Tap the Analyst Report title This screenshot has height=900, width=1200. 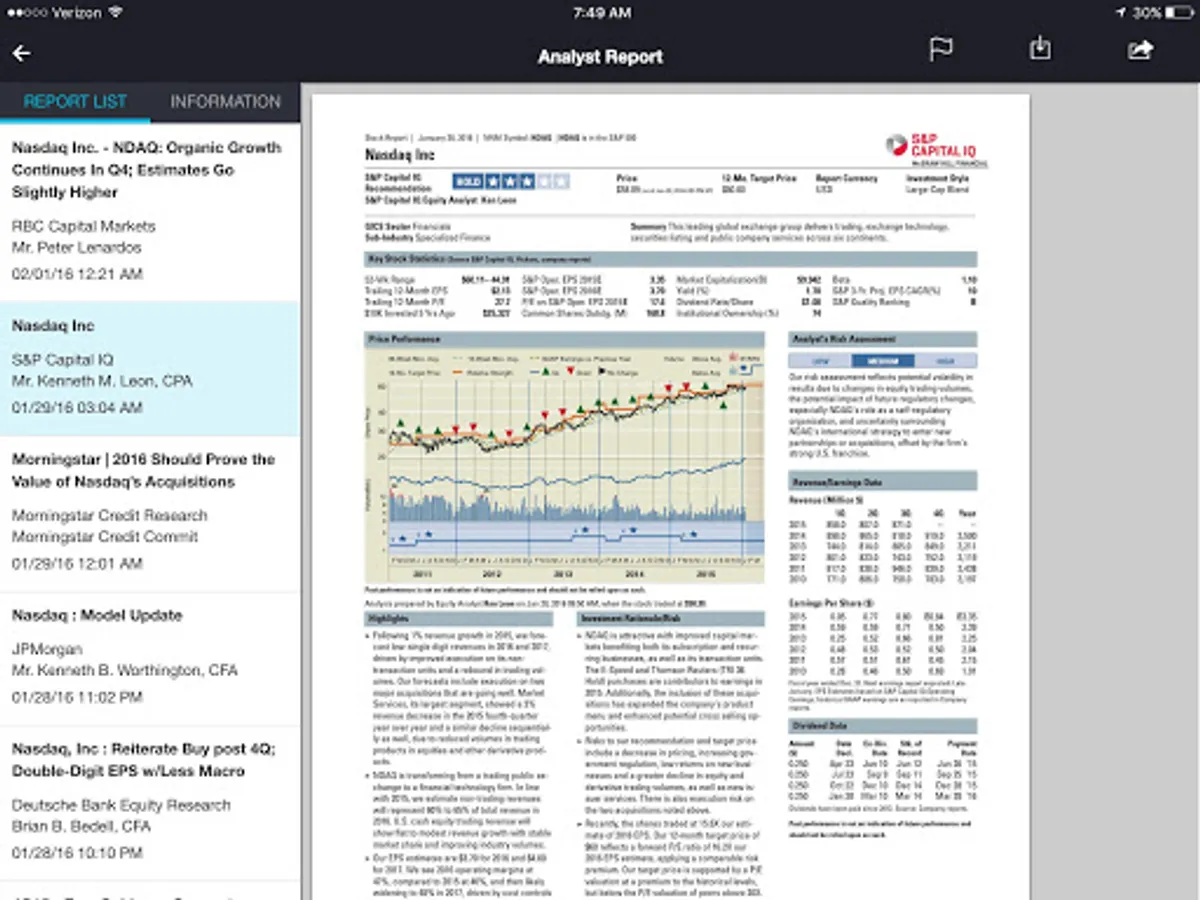click(x=600, y=57)
